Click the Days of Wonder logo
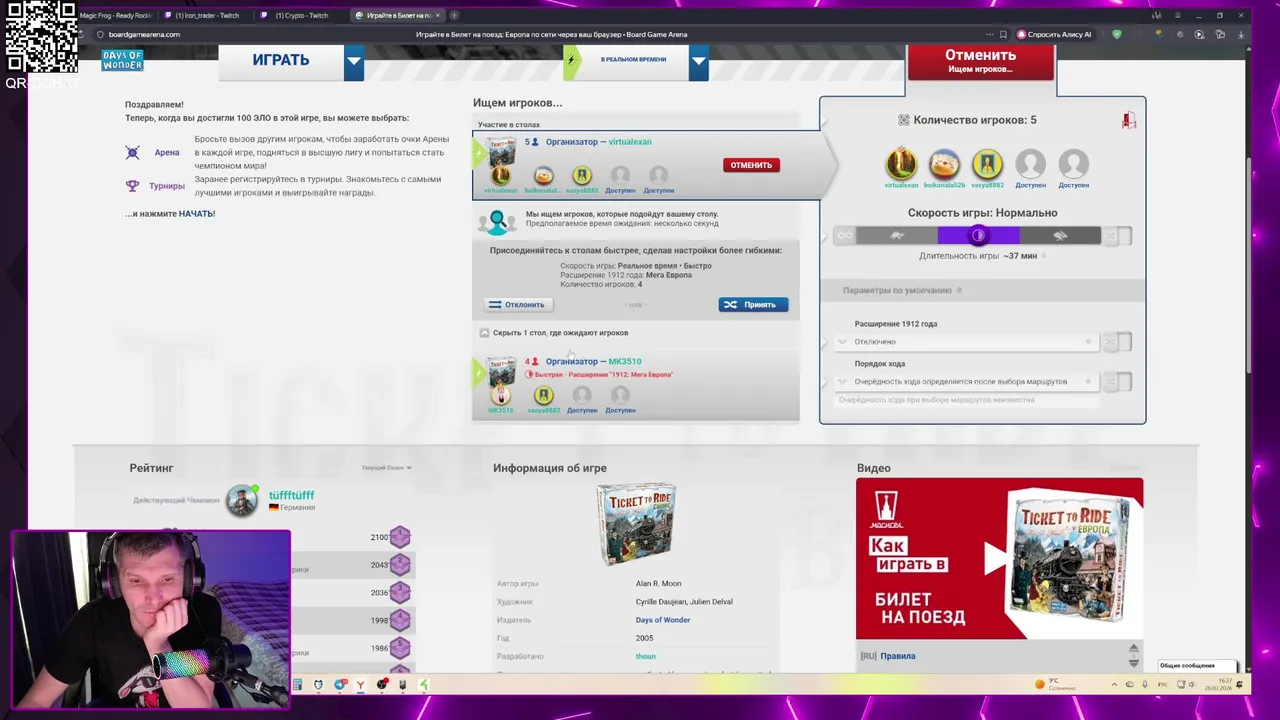1280x720 pixels. (122, 61)
